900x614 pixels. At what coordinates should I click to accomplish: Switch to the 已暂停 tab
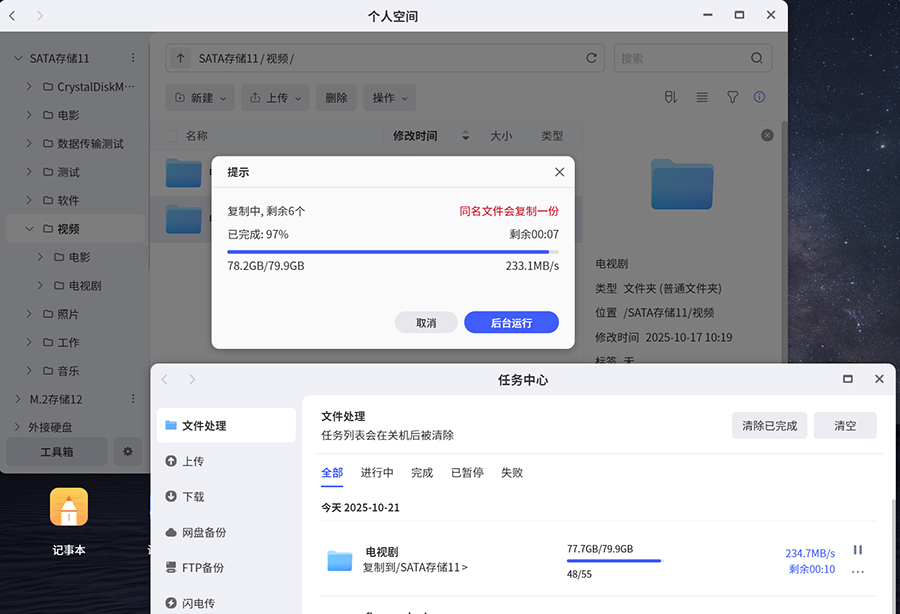tap(467, 473)
